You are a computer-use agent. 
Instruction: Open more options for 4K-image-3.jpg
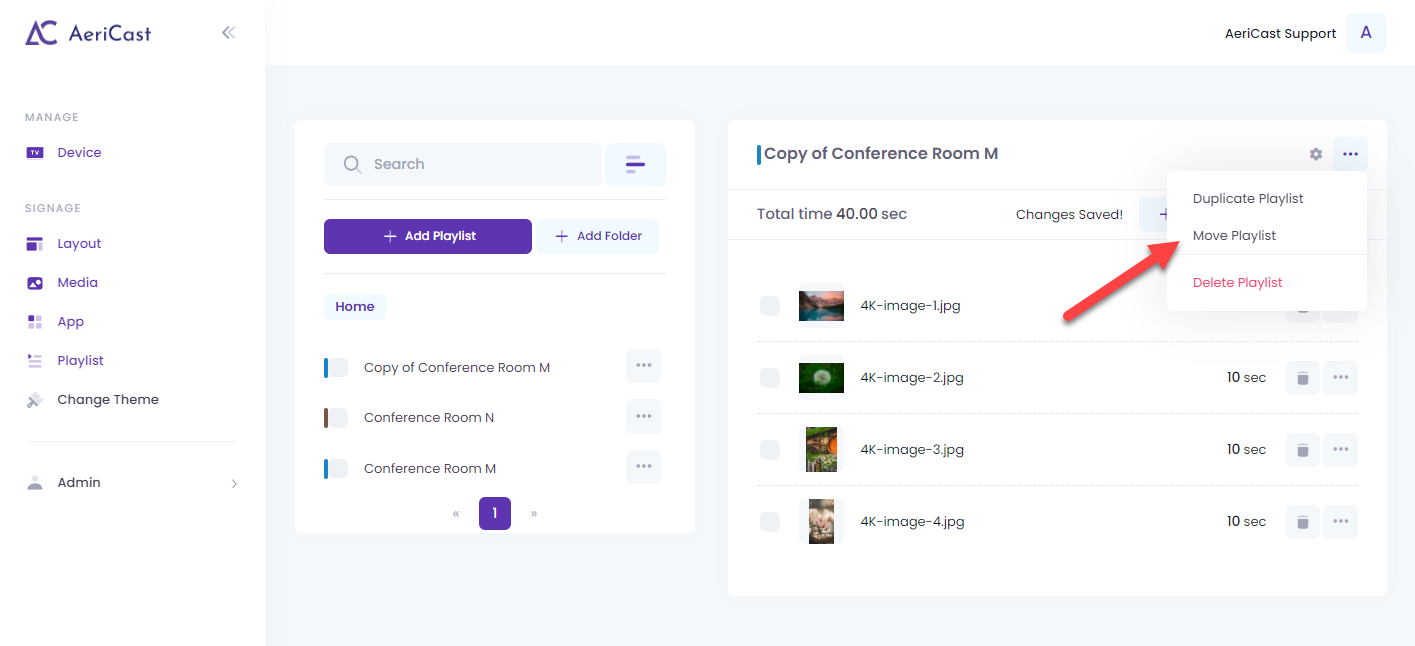coord(1341,450)
